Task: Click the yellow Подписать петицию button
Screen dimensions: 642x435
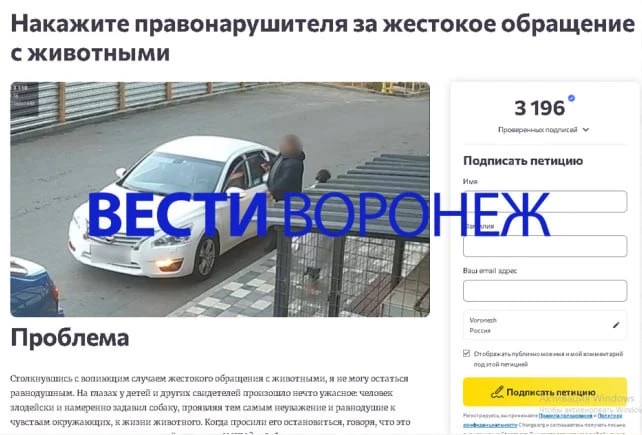Action: pyautogui.click(x=545, y=392)
